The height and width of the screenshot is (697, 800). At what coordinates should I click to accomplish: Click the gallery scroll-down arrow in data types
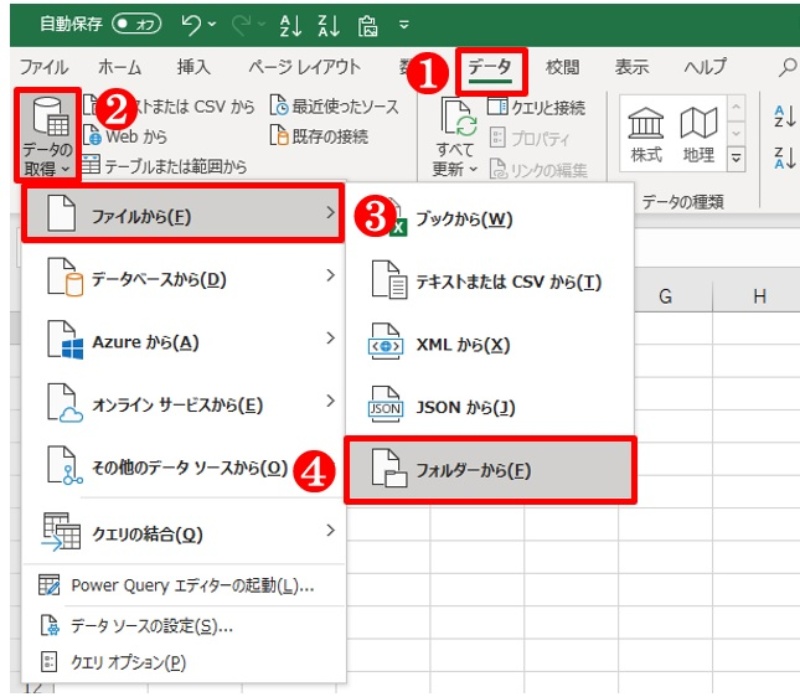click(736, 133)
